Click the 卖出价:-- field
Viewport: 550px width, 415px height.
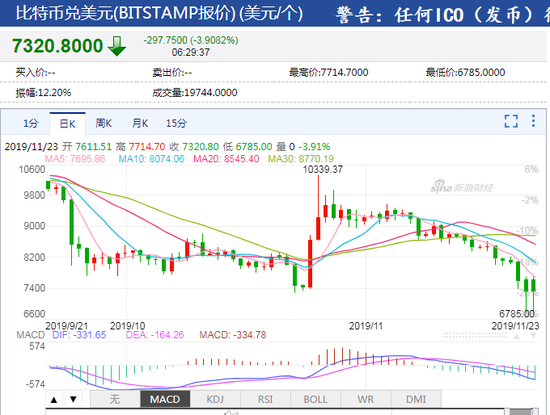click(172, 73)
